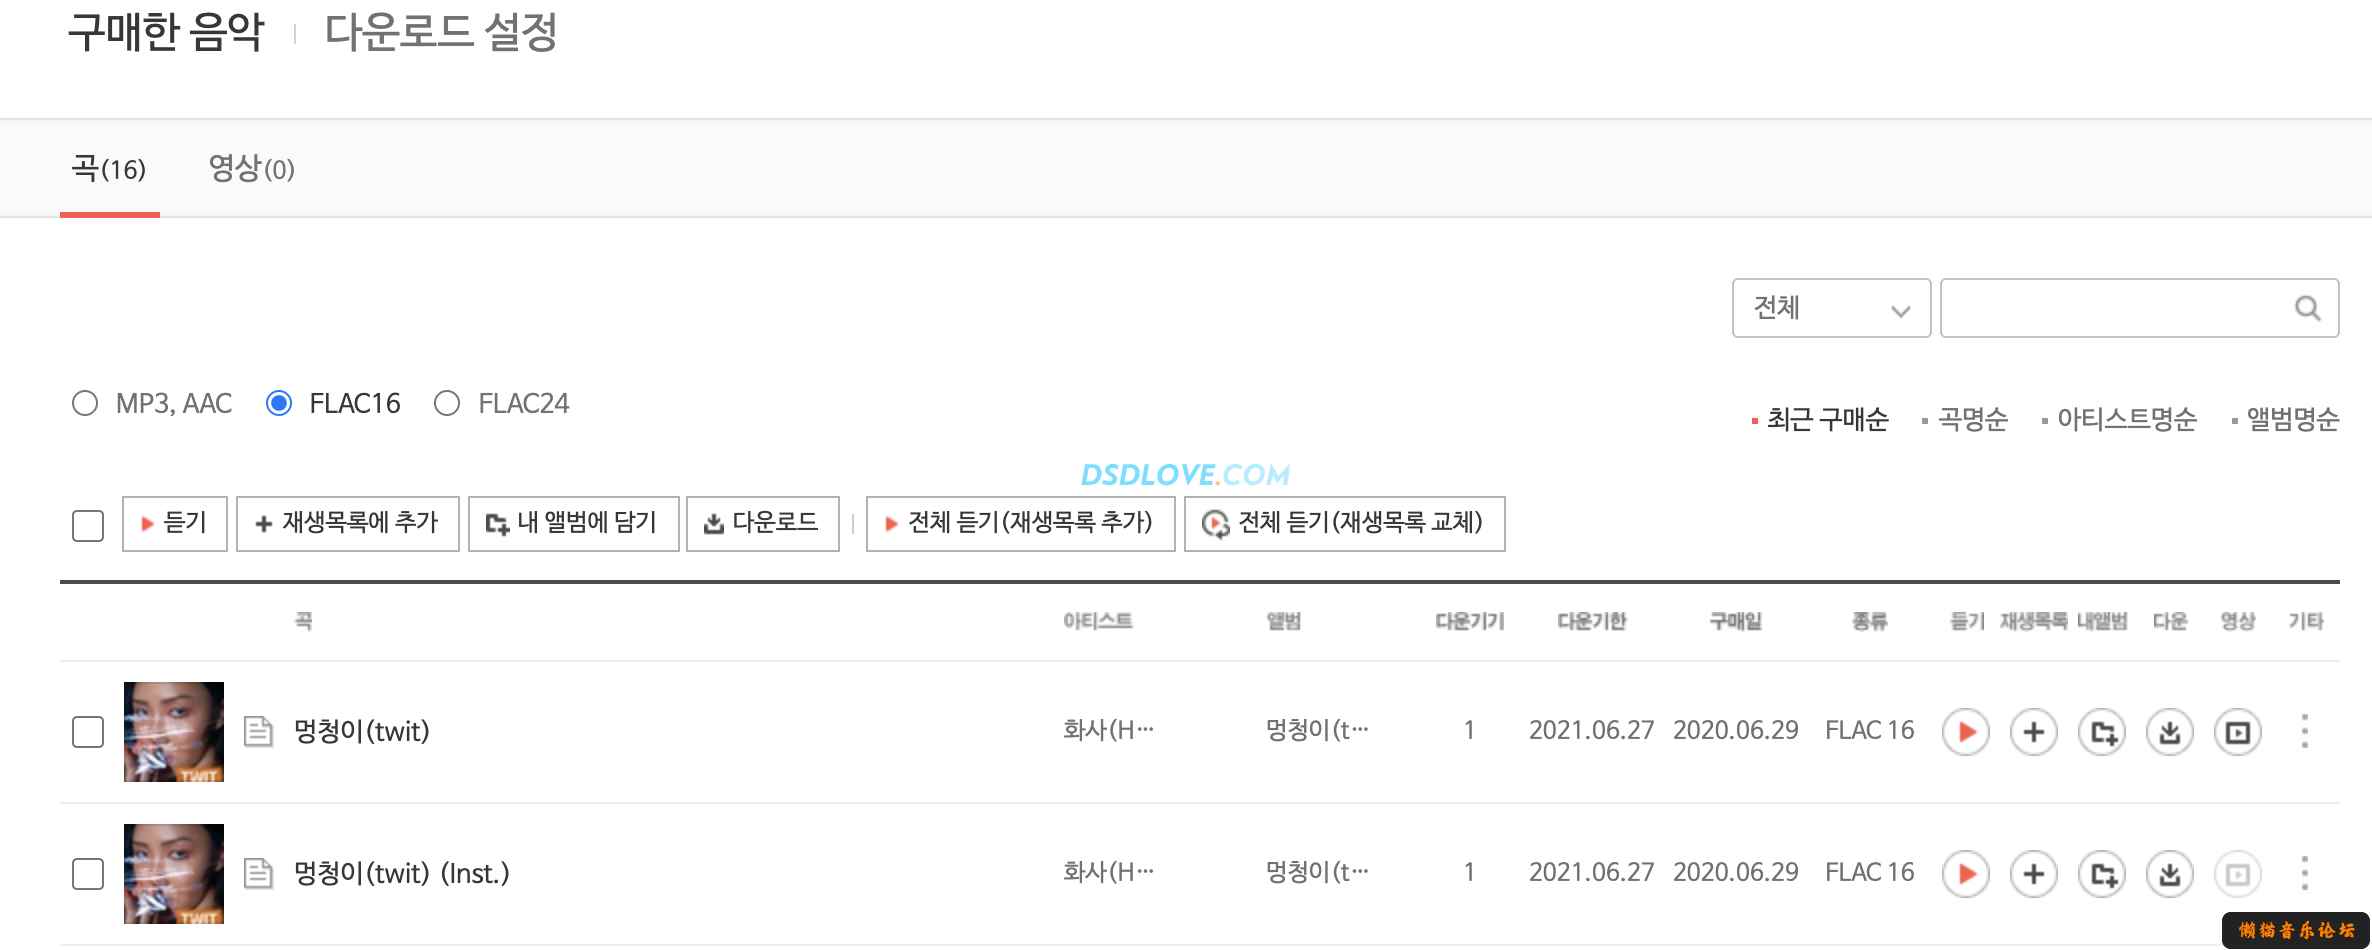Switch to the 영상(0) tab

[x=251, y=168]
